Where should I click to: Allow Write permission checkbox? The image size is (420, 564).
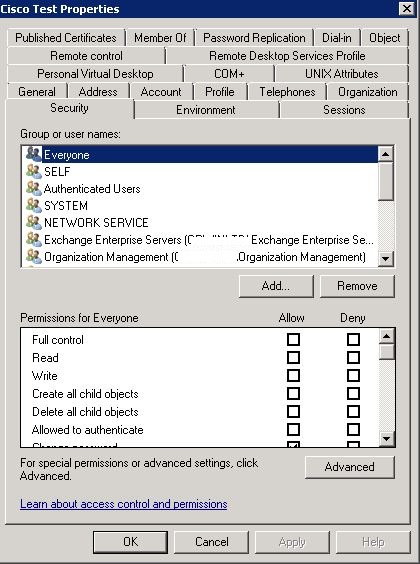(x=293, y=375)
